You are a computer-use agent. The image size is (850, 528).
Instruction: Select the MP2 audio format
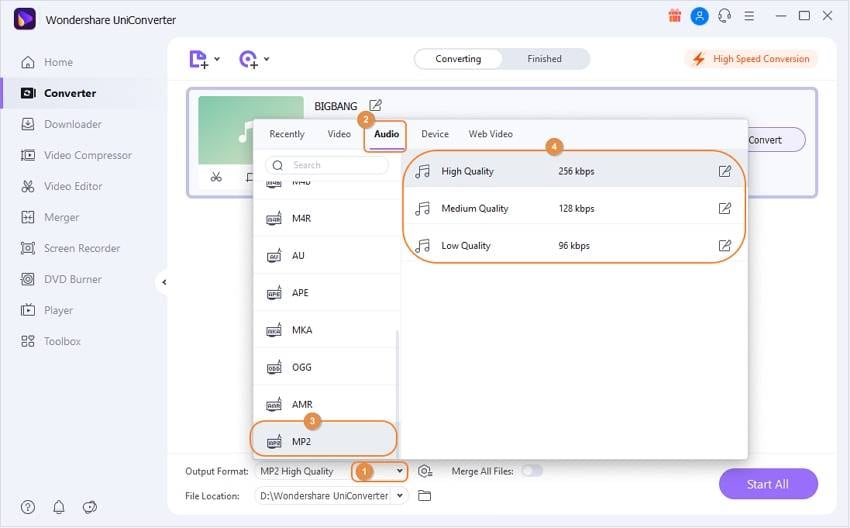point(324,441)
